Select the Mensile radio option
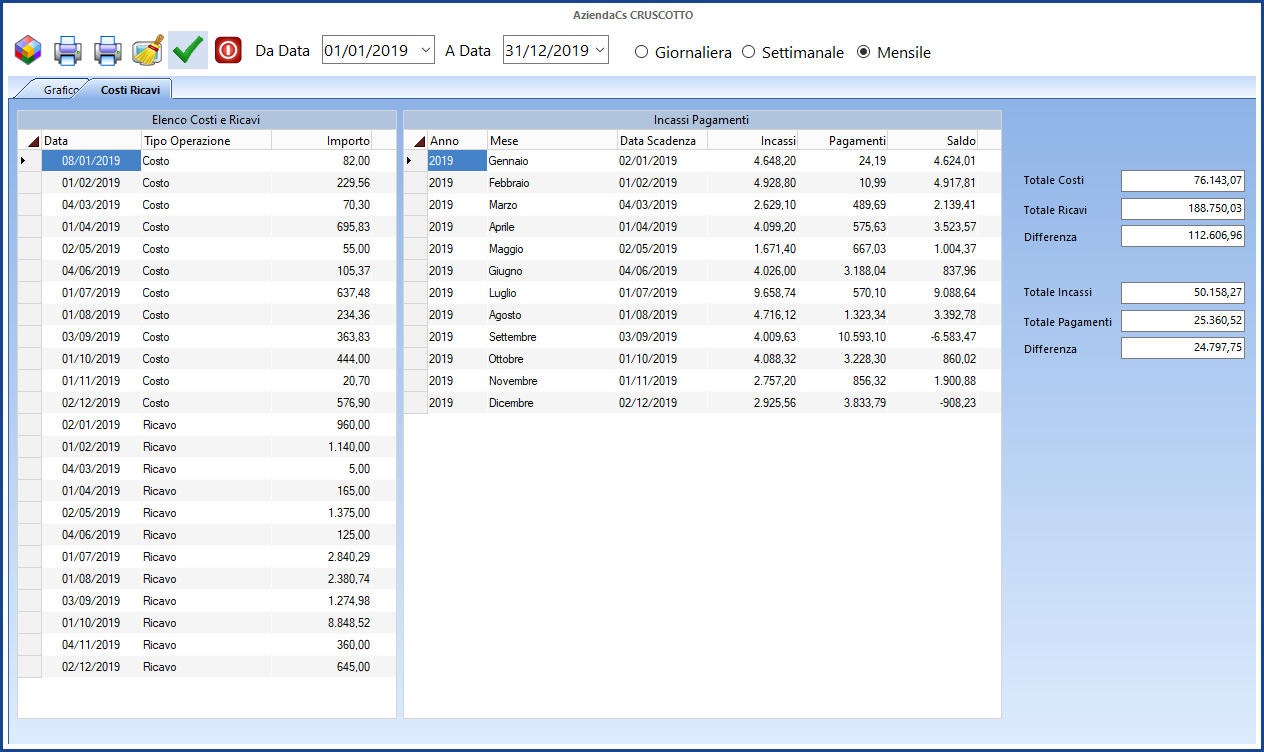The image size is (1264, 752). 864,52
